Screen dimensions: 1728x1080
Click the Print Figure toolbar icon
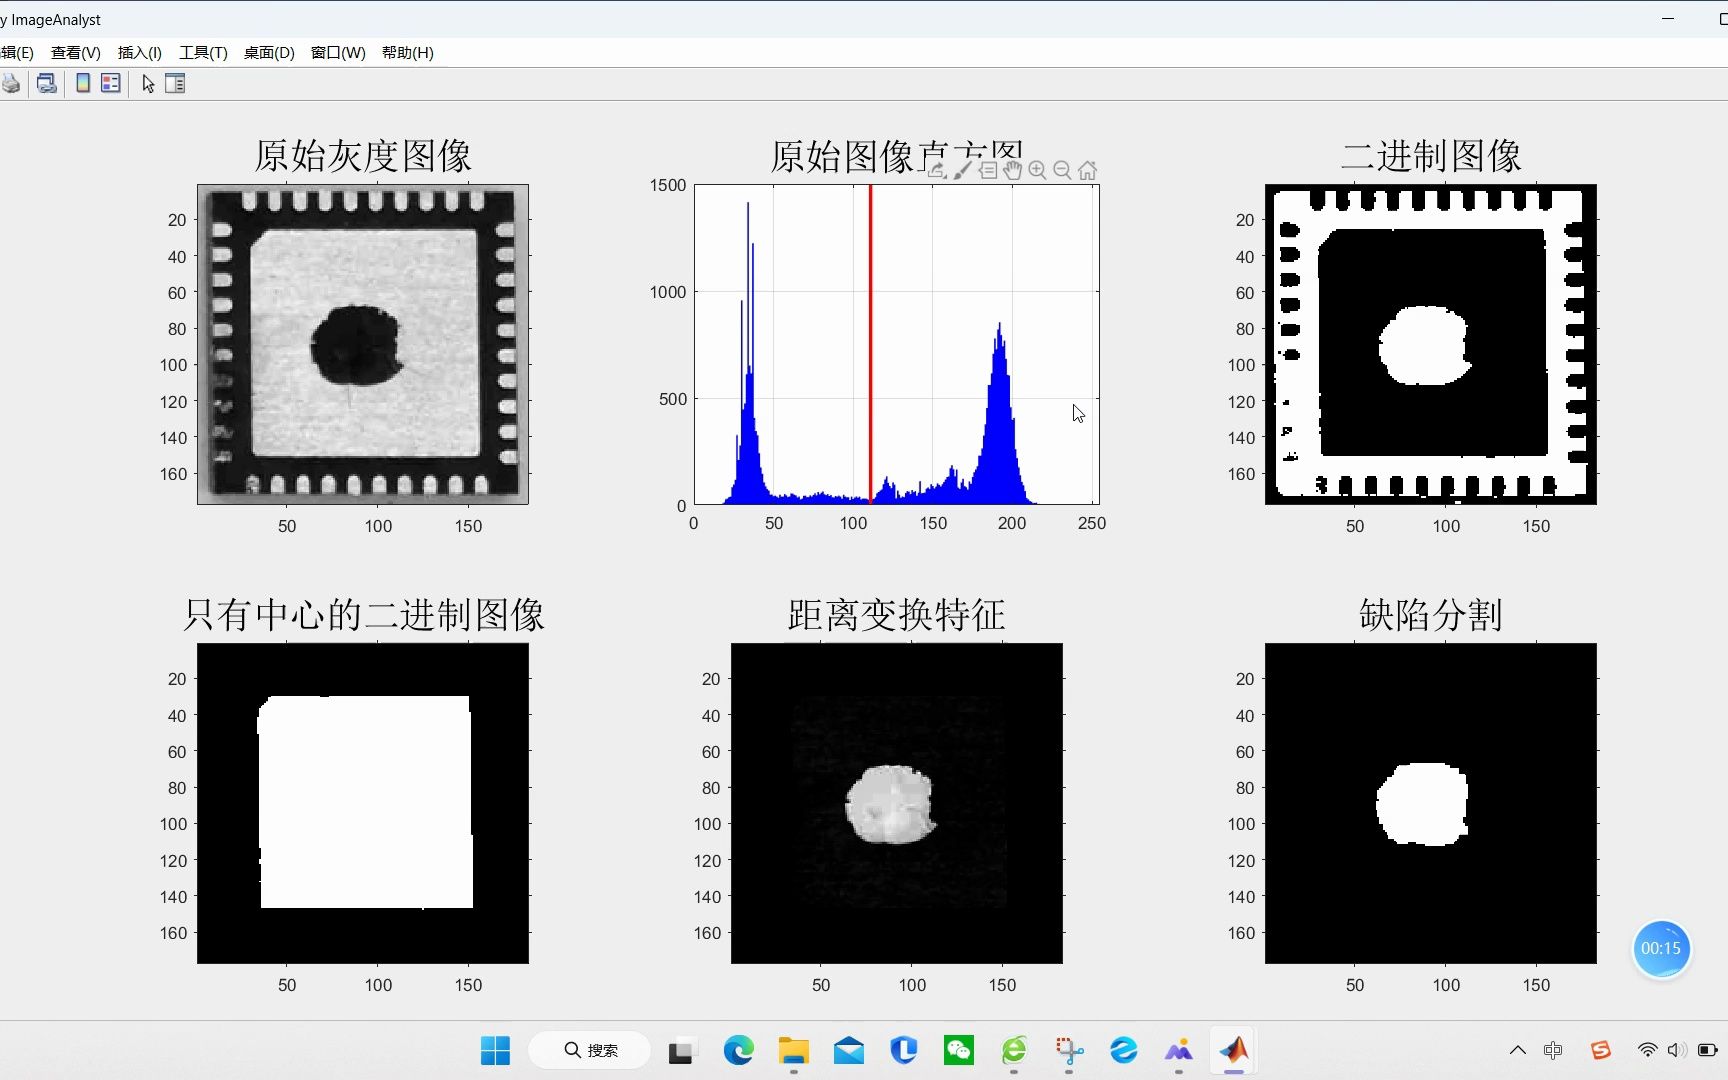tap(11, 84)
